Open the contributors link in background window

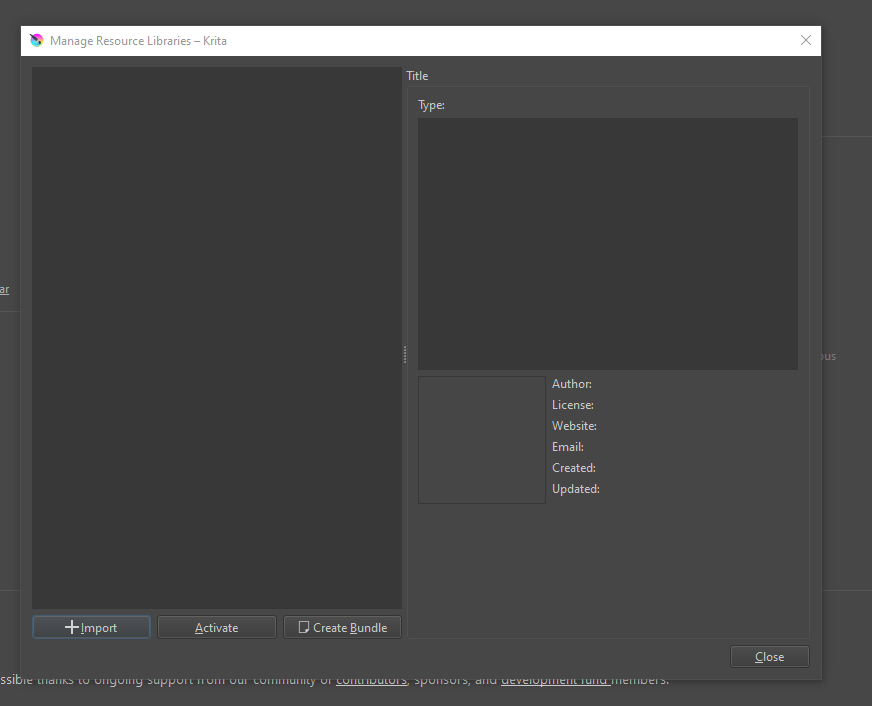point(371,681)
